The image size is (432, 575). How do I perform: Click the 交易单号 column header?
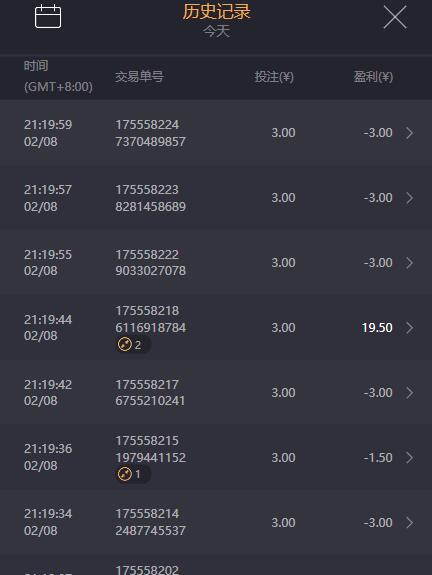[139, 77]
